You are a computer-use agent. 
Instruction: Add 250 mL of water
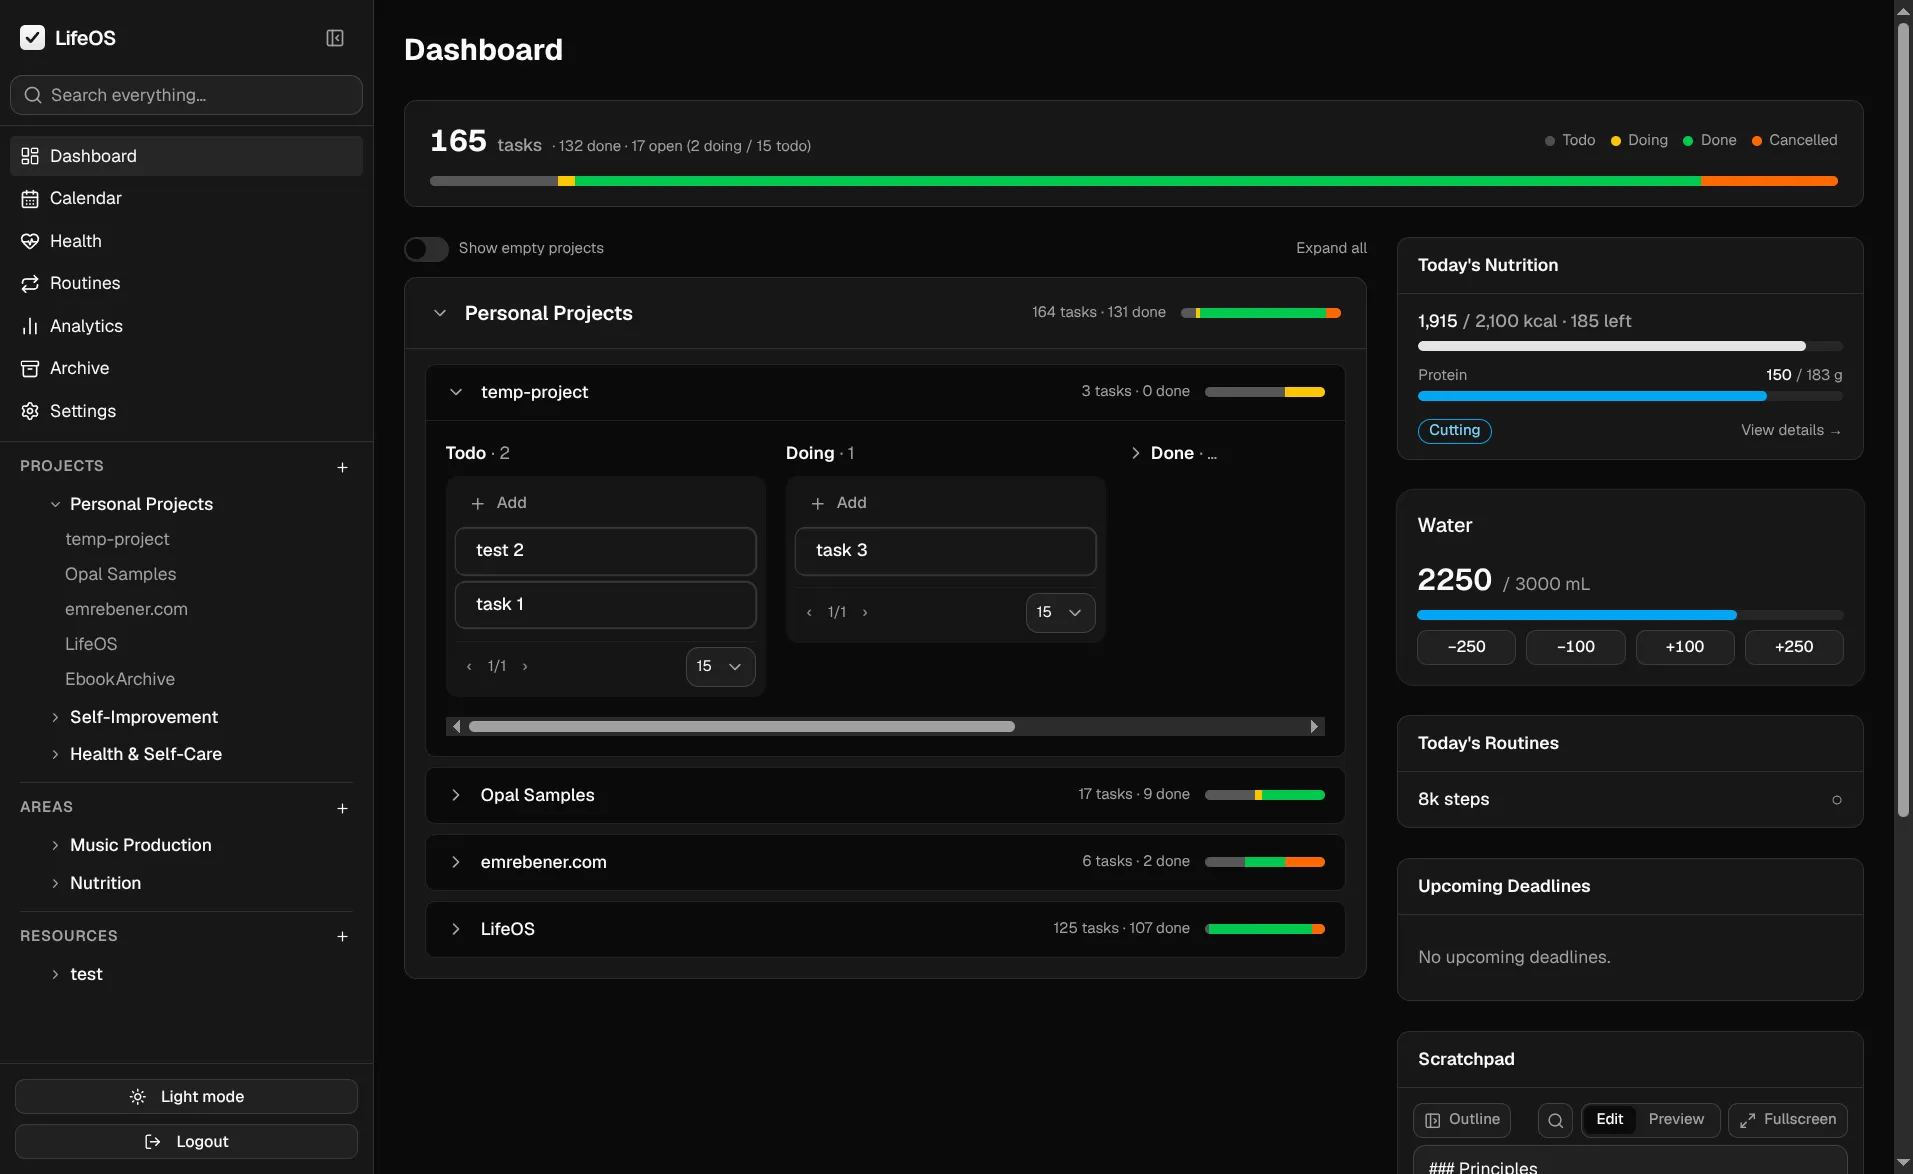[x=1793, y=647]
